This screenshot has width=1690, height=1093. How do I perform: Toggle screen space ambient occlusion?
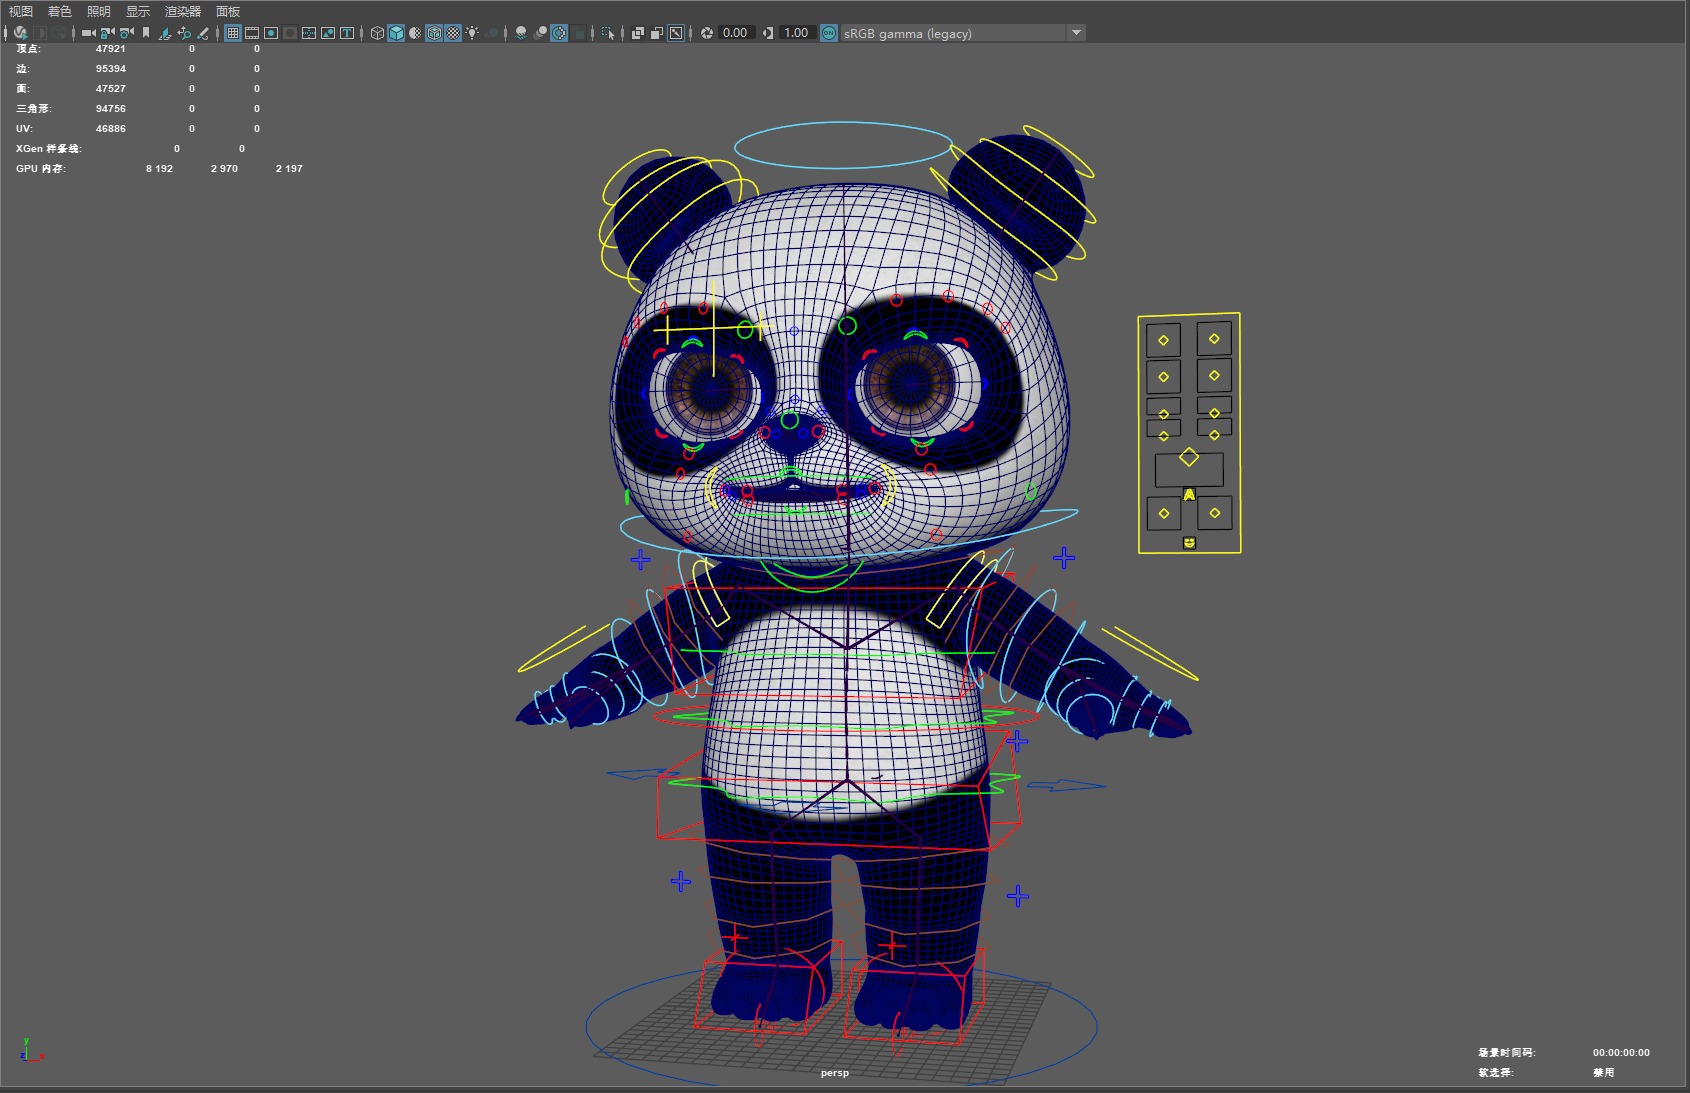click(x=521, y=33)
